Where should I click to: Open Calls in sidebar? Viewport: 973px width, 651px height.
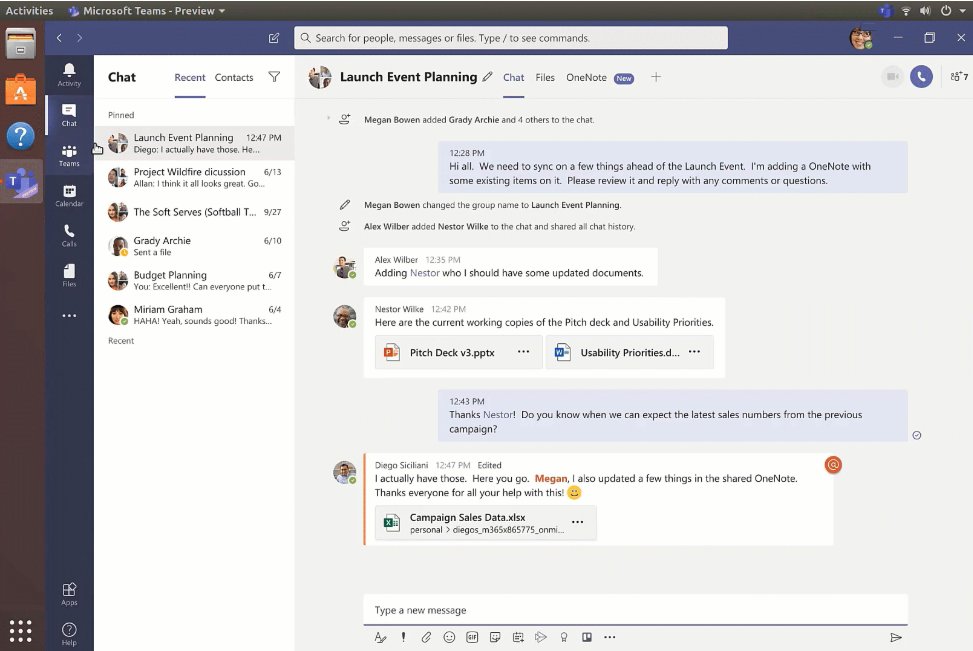click(69, 235)
